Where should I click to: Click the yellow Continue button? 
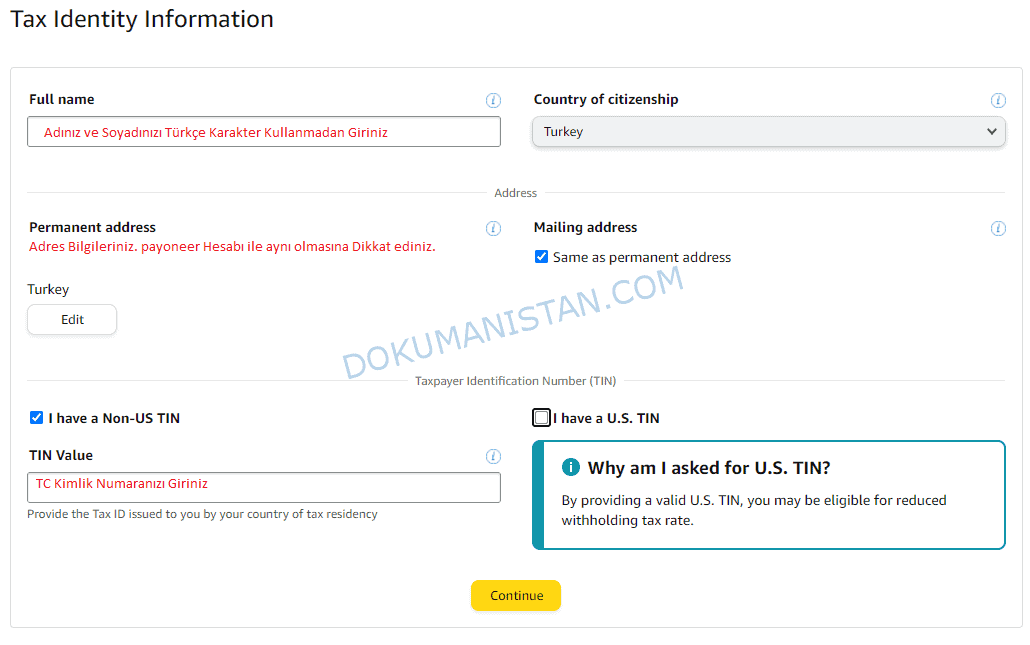[x=516, y=596]
